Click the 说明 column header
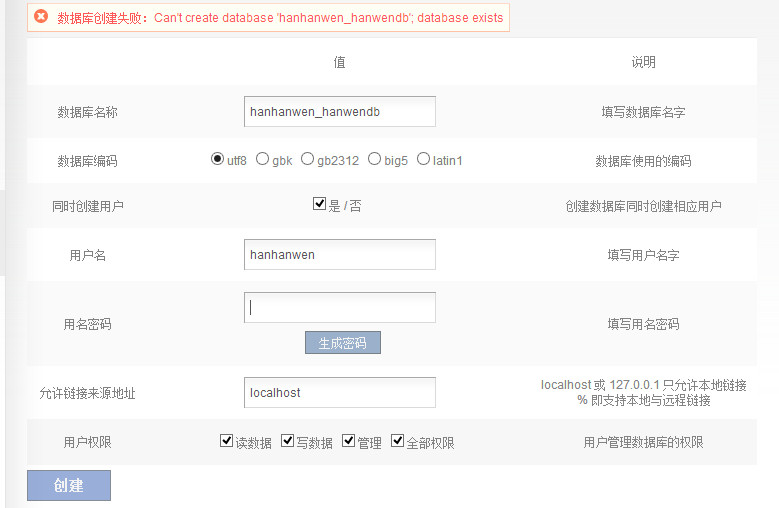This screenshot has width=779, height=508. (643, 62)
